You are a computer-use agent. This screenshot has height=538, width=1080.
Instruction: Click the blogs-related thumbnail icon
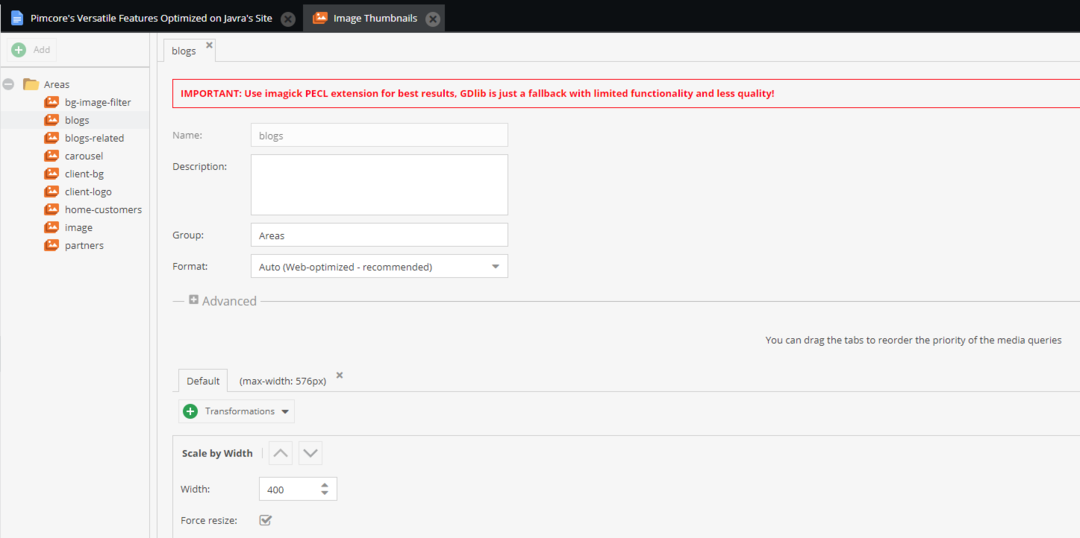[52, 138]
